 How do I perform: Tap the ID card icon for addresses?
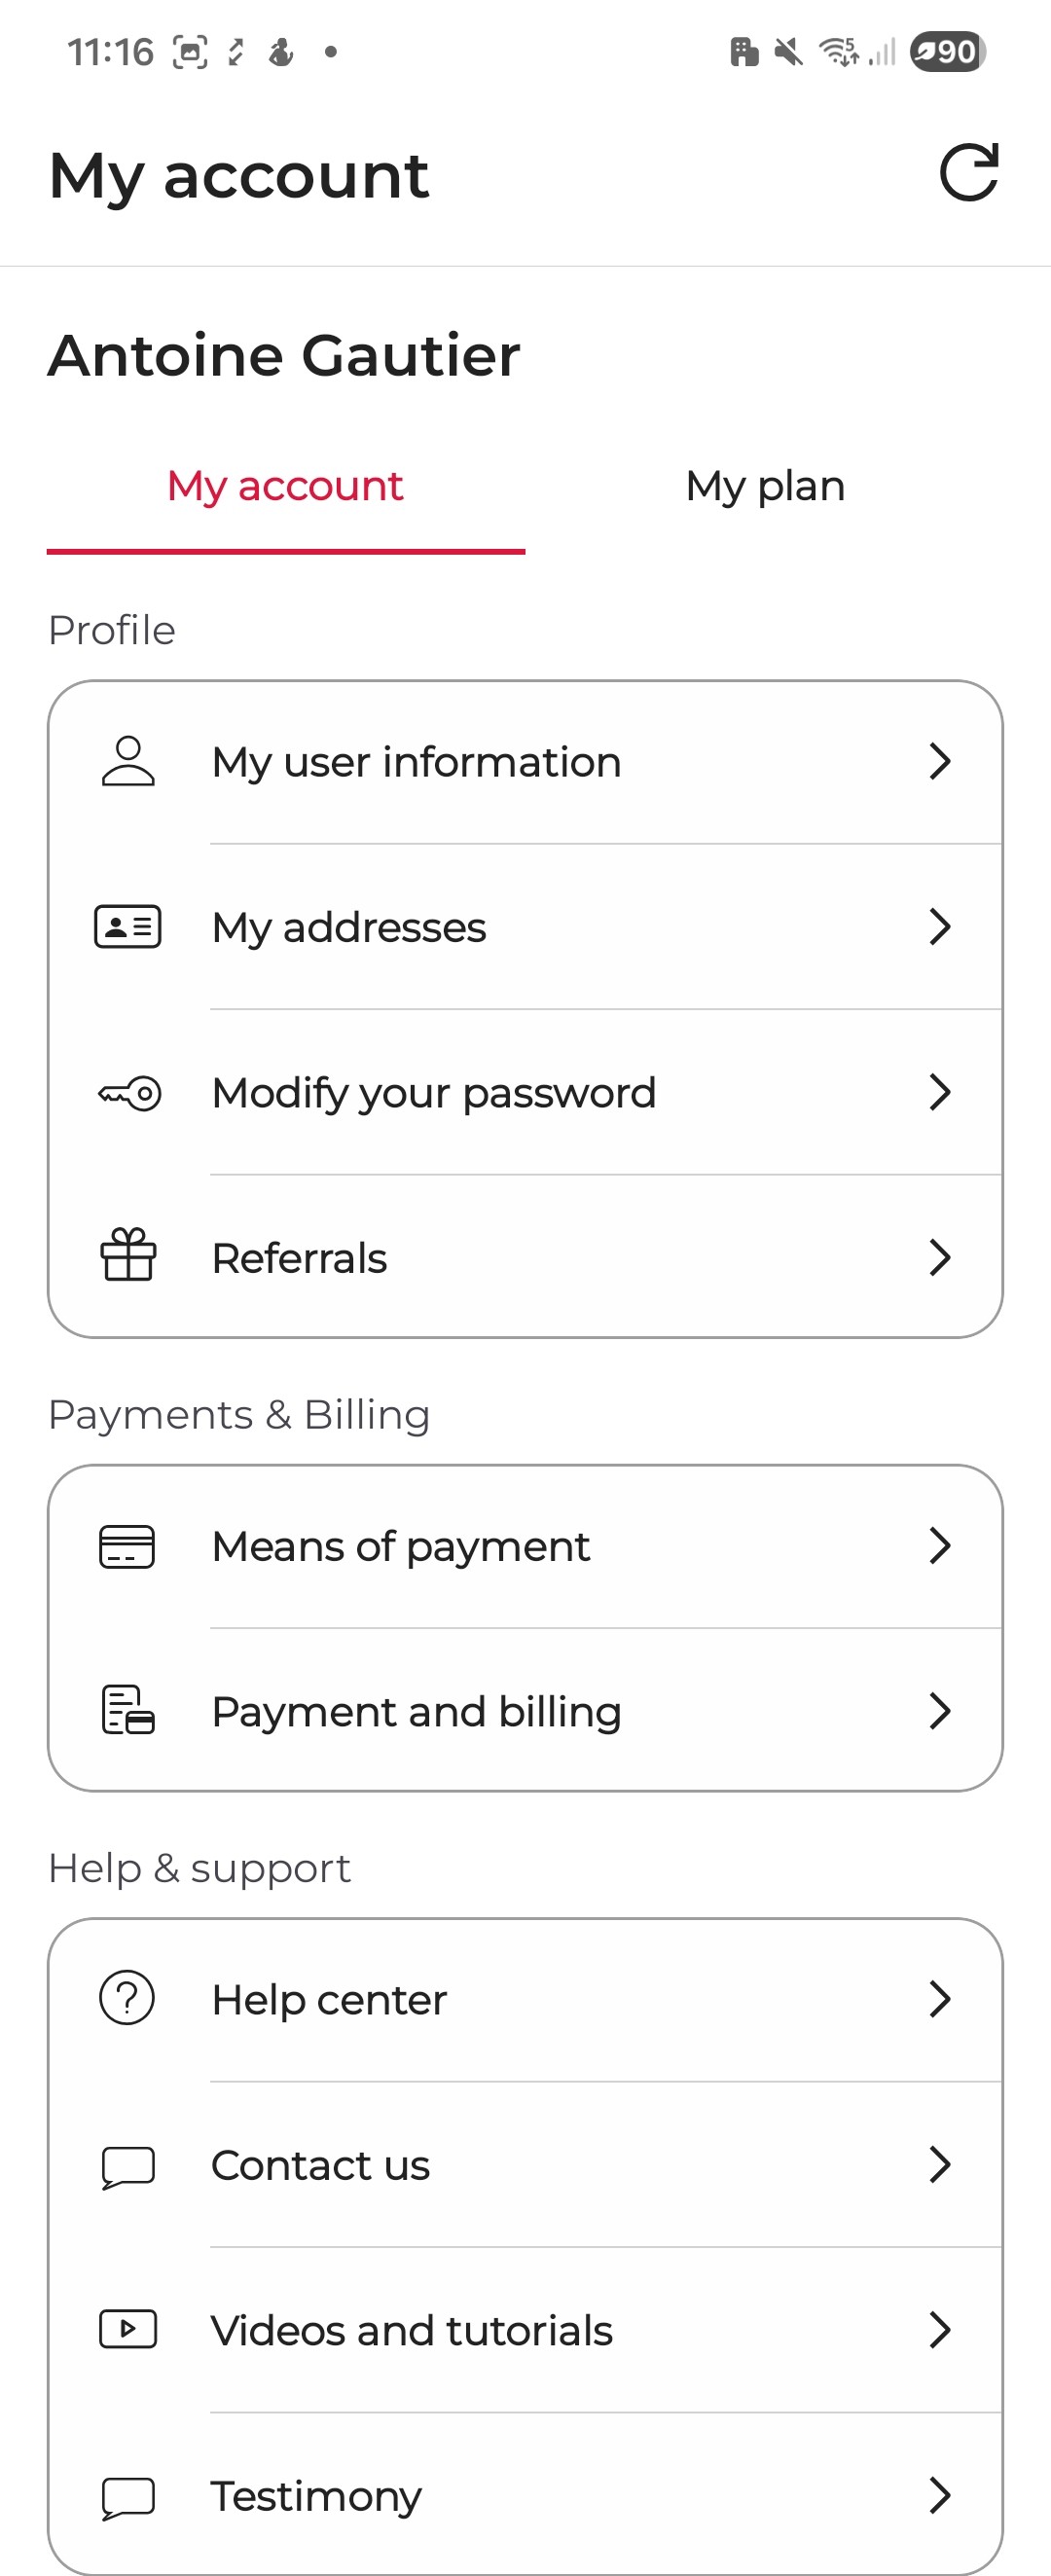coord(128,927)
